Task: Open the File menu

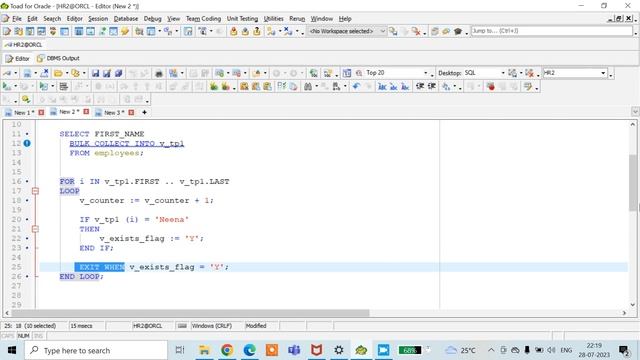Action: tap(17, 19)
